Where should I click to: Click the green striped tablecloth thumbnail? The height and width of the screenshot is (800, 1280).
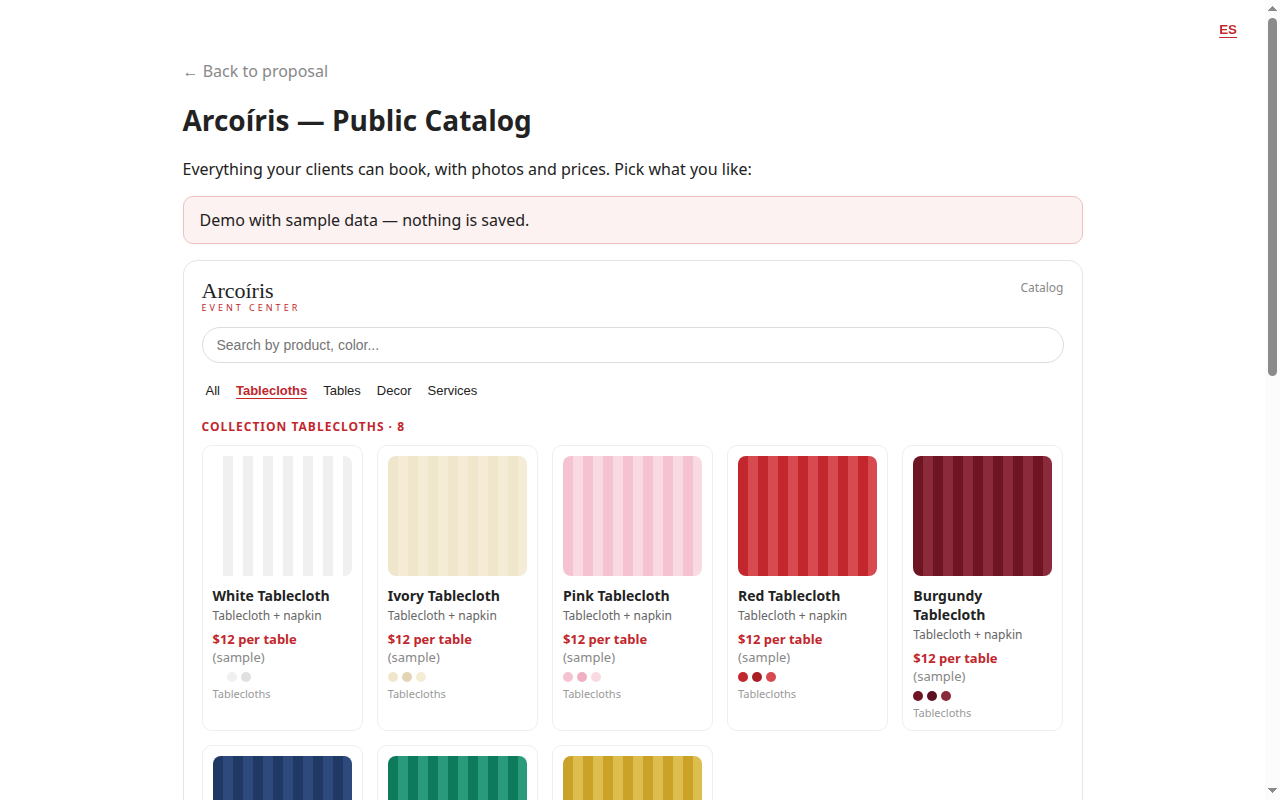point(457,778)
